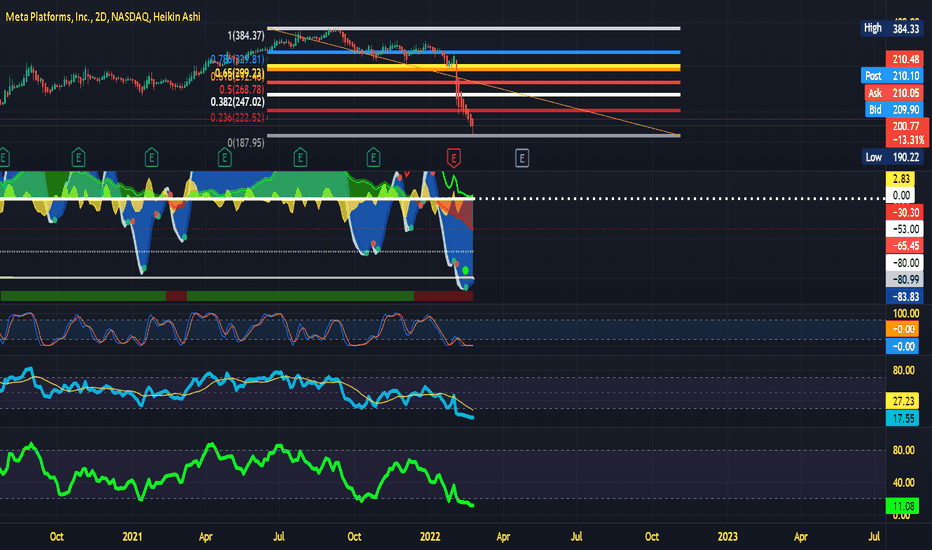Open the green earnings marker just after the 2021 label
The image size is (932, 550).
151,158
